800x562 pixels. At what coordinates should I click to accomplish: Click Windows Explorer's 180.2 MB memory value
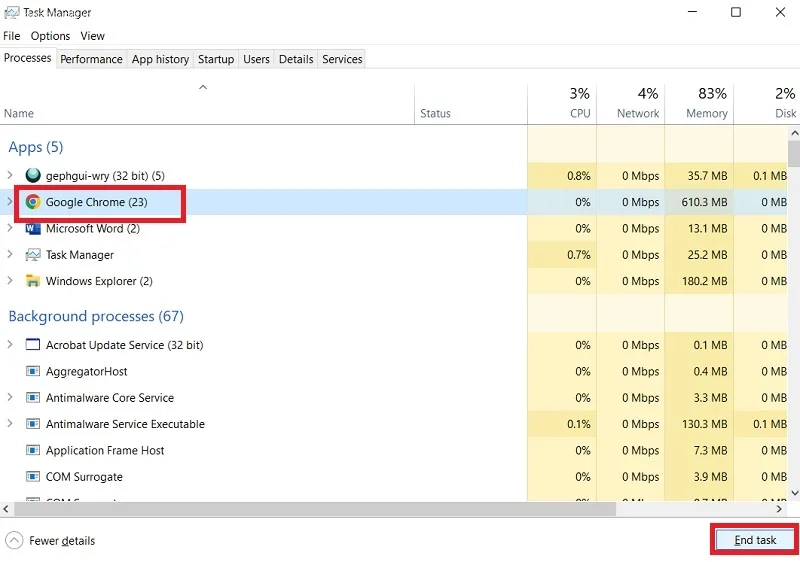pyautogui.click(x=705, y=281)
